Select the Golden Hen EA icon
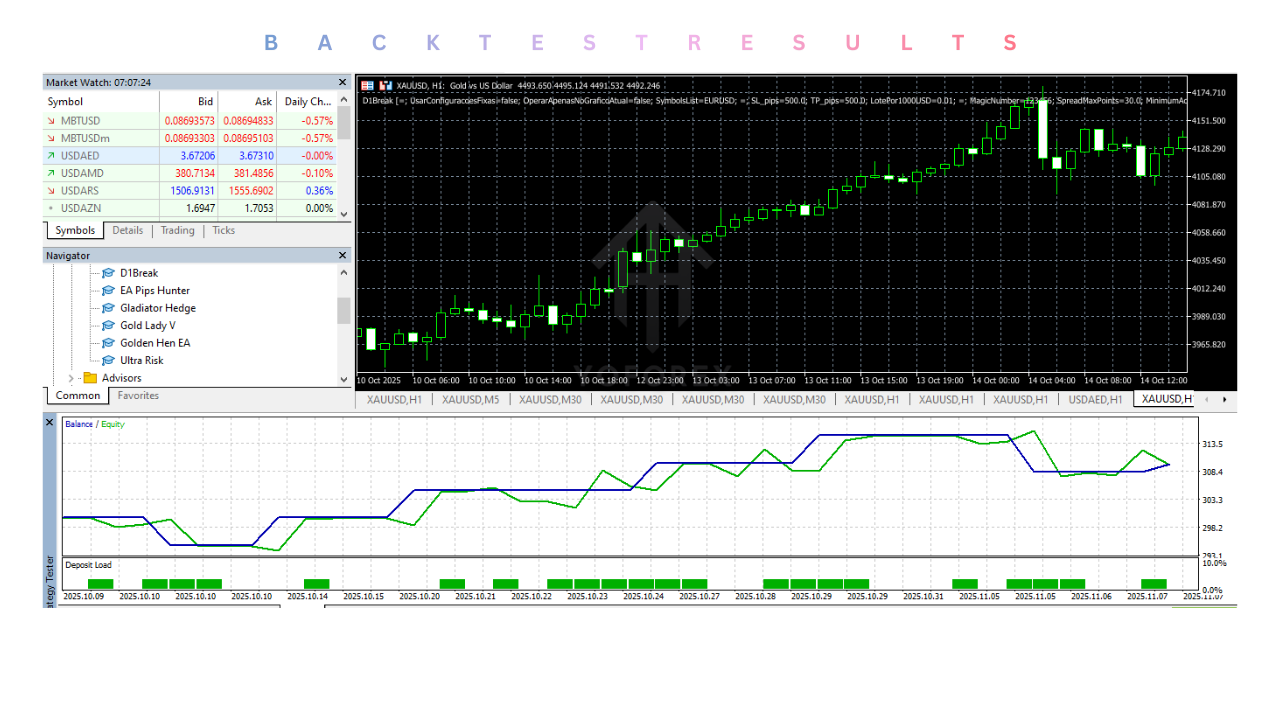 click(x=109, y=343)
